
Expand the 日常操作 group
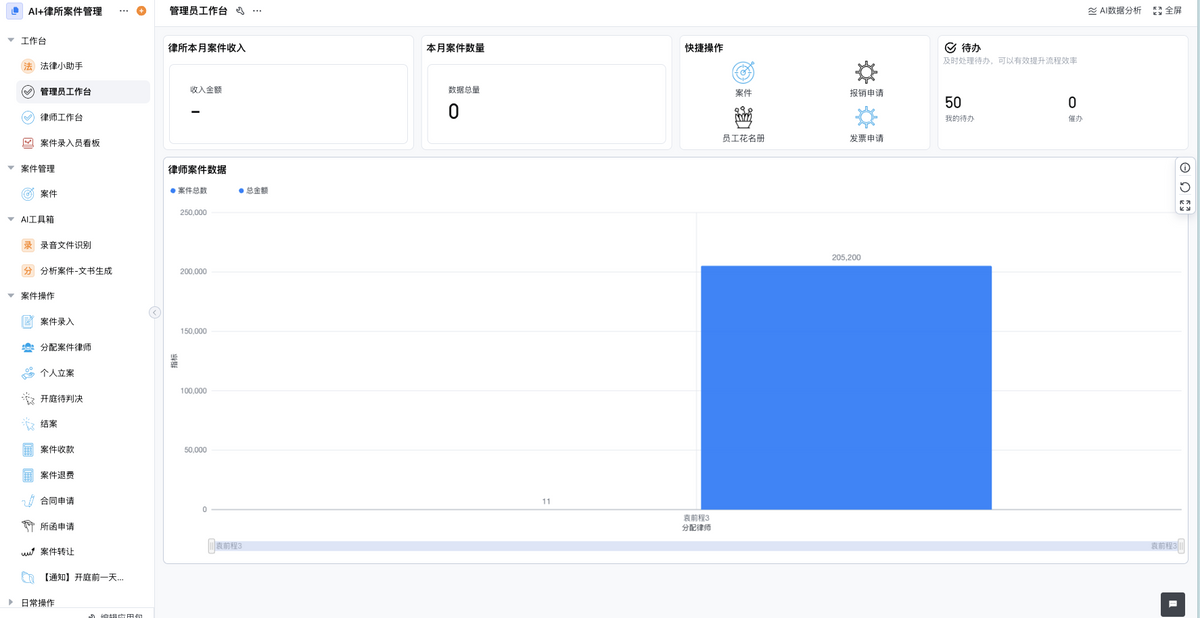[x=11, y=603]
